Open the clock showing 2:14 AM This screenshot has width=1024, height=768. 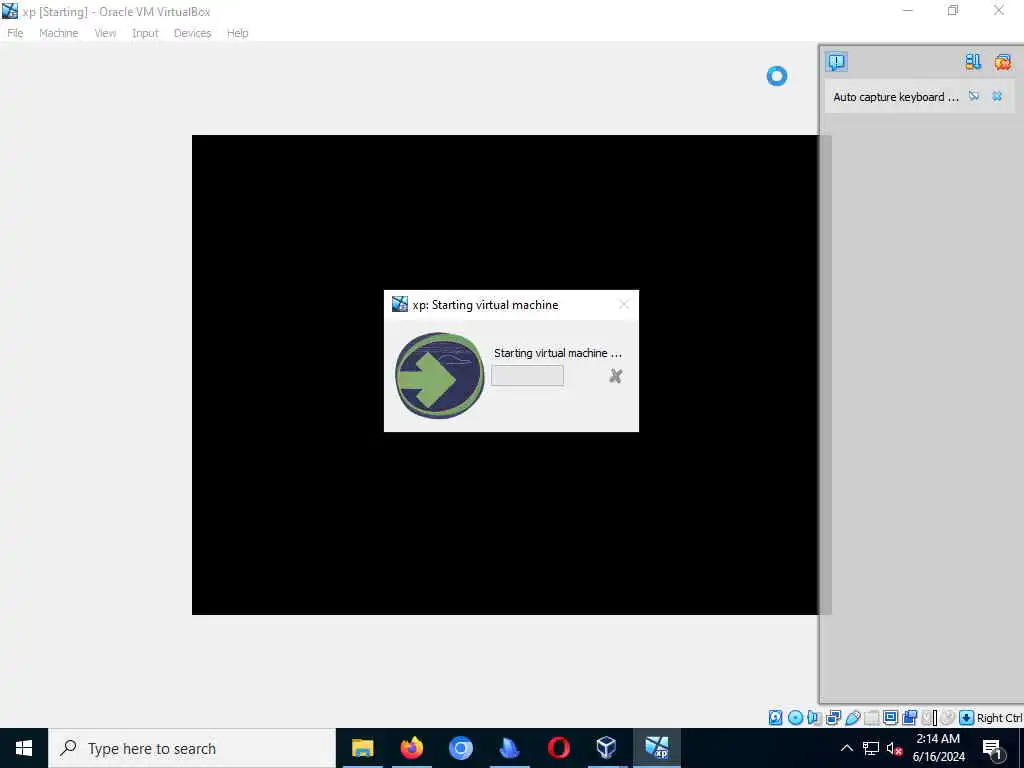tap(938, 748)
